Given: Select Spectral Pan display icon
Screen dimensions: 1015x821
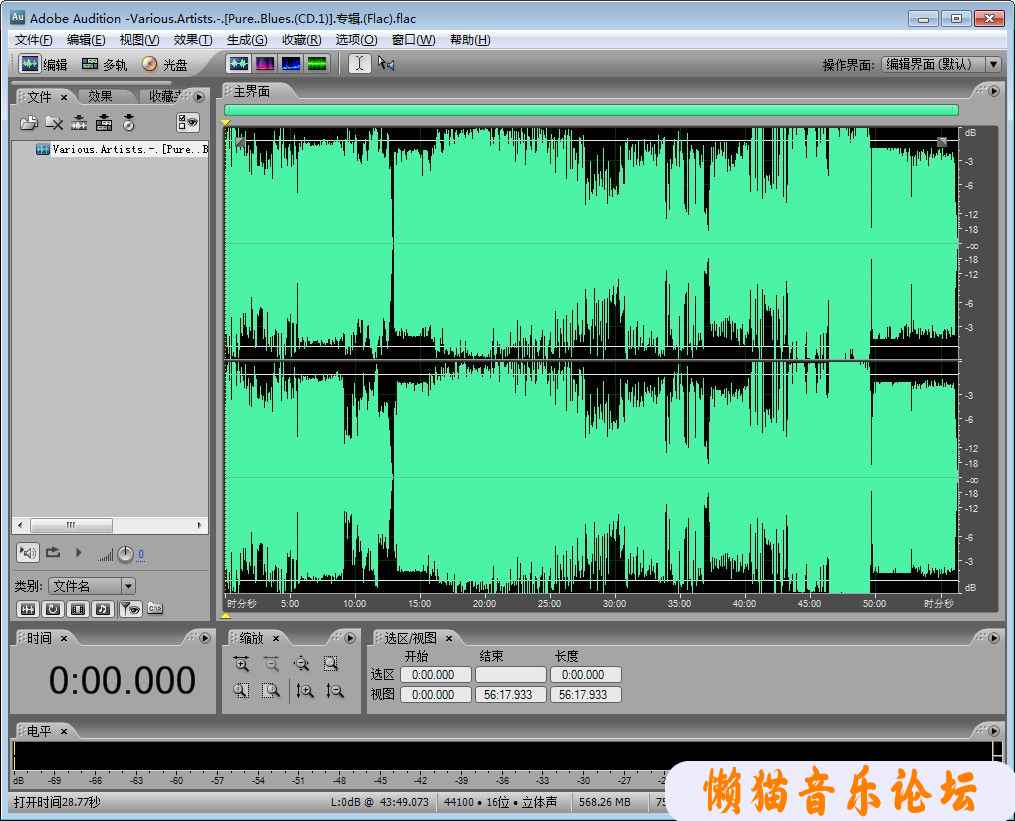Looking at the screenshot, I should pyautogui.click(x=291, y=63).
